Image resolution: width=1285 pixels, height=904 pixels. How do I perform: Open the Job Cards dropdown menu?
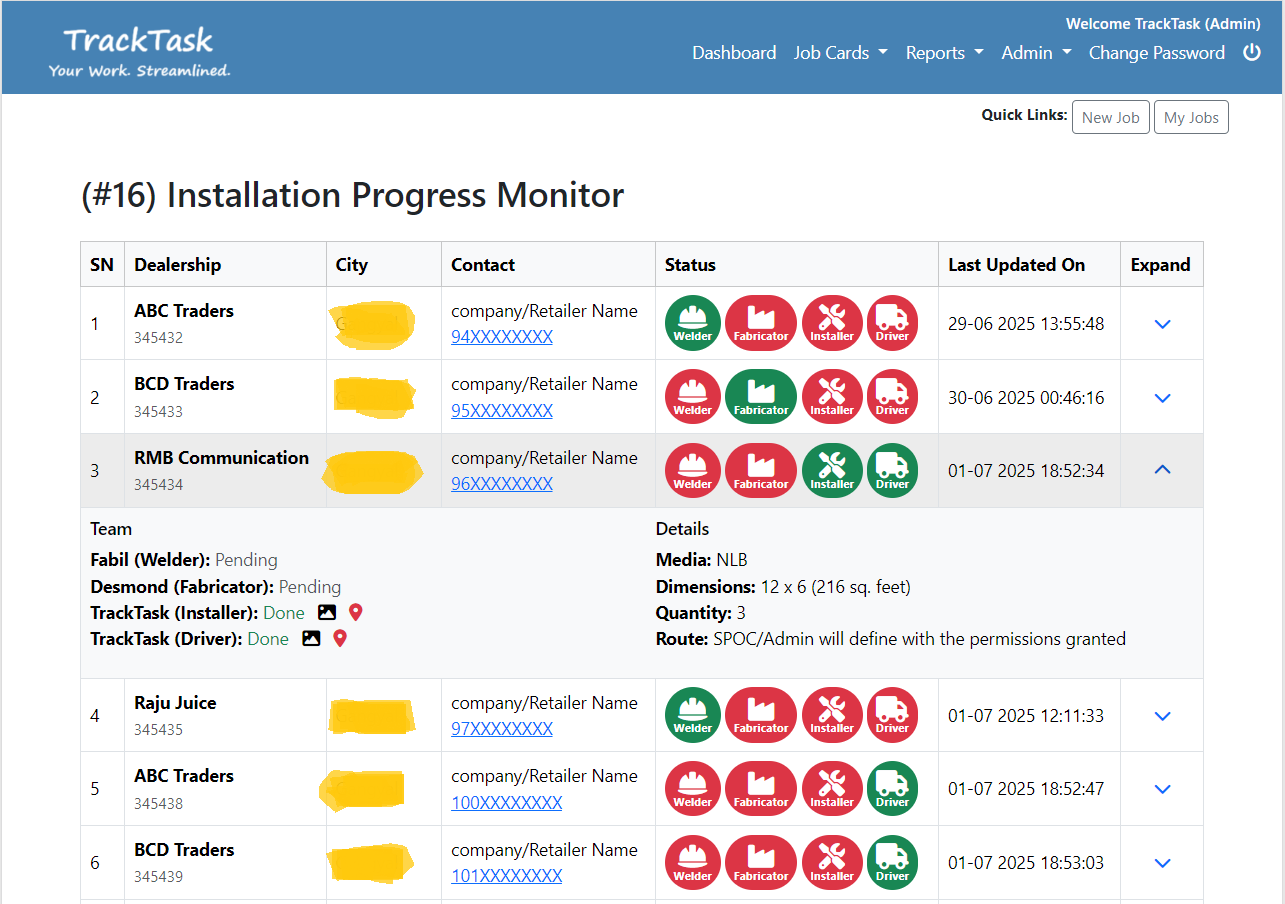(x=840, y=53)
